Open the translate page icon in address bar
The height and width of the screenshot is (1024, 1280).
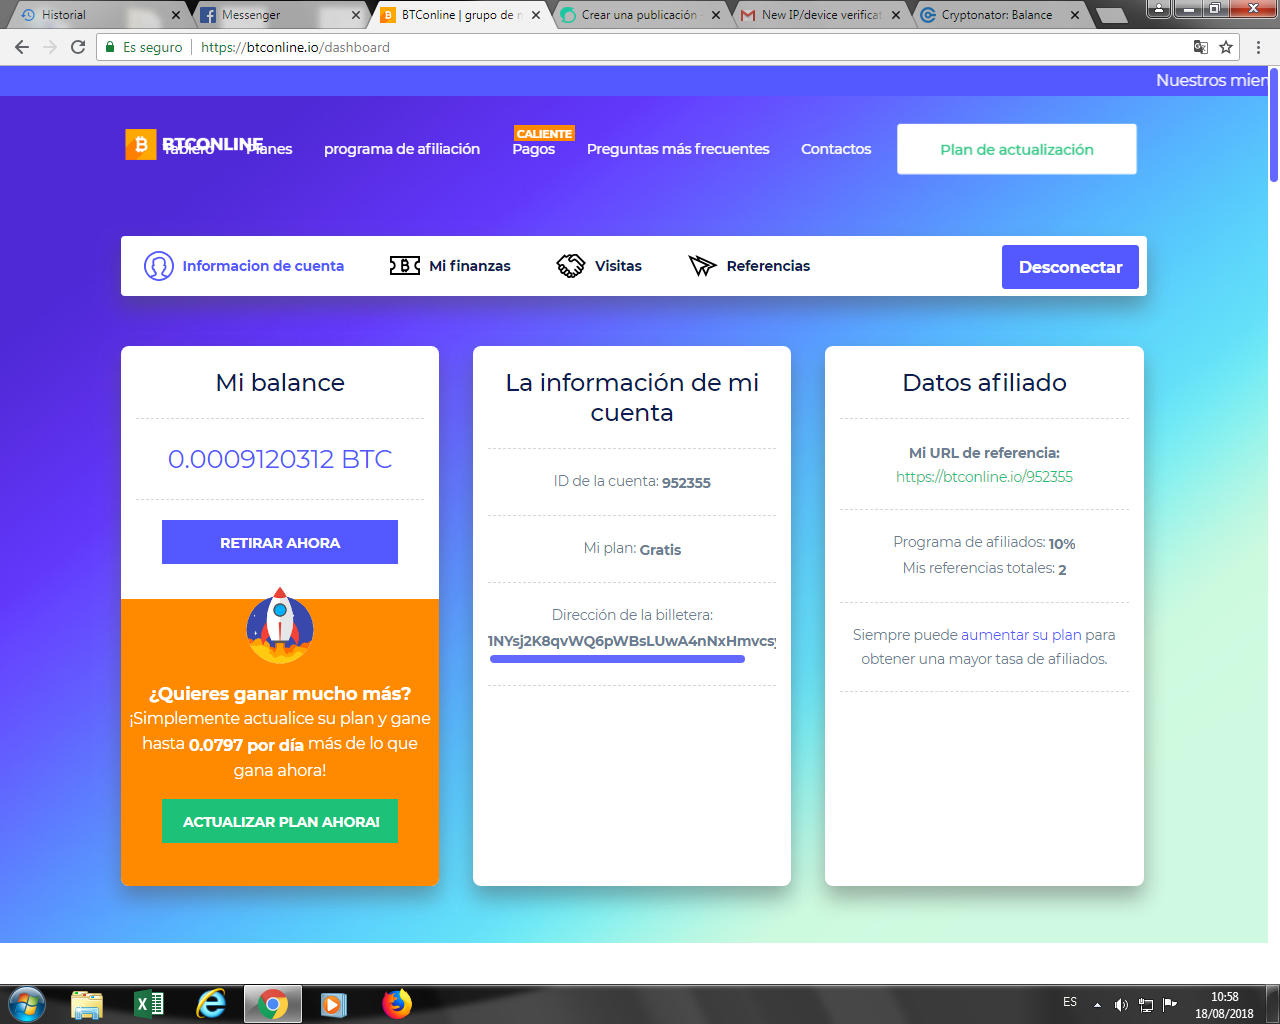click(x=1201, y=47)
